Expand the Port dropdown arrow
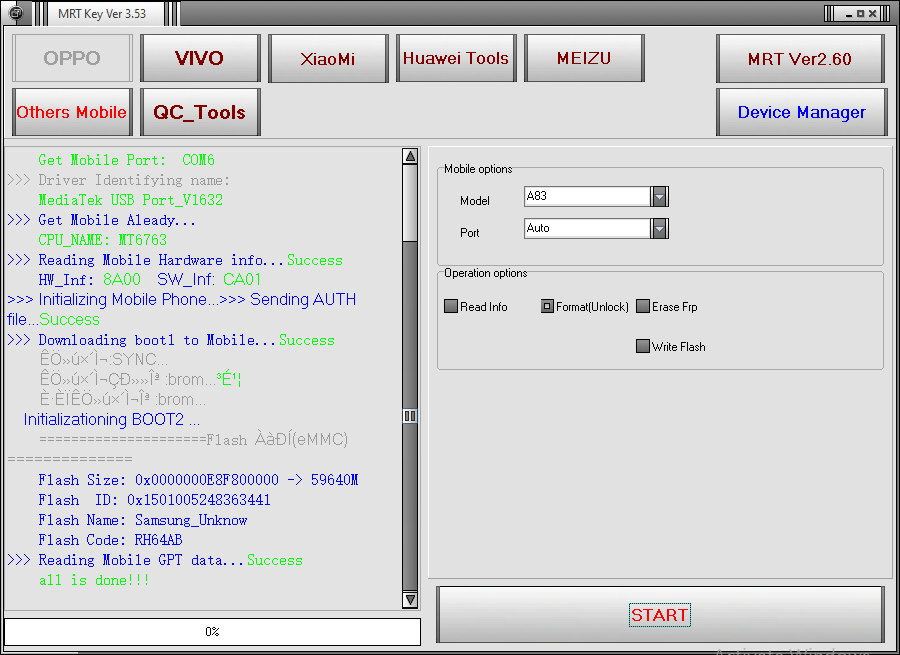The height and width of the screenshot is (655, 900). [x=659, y=228]
